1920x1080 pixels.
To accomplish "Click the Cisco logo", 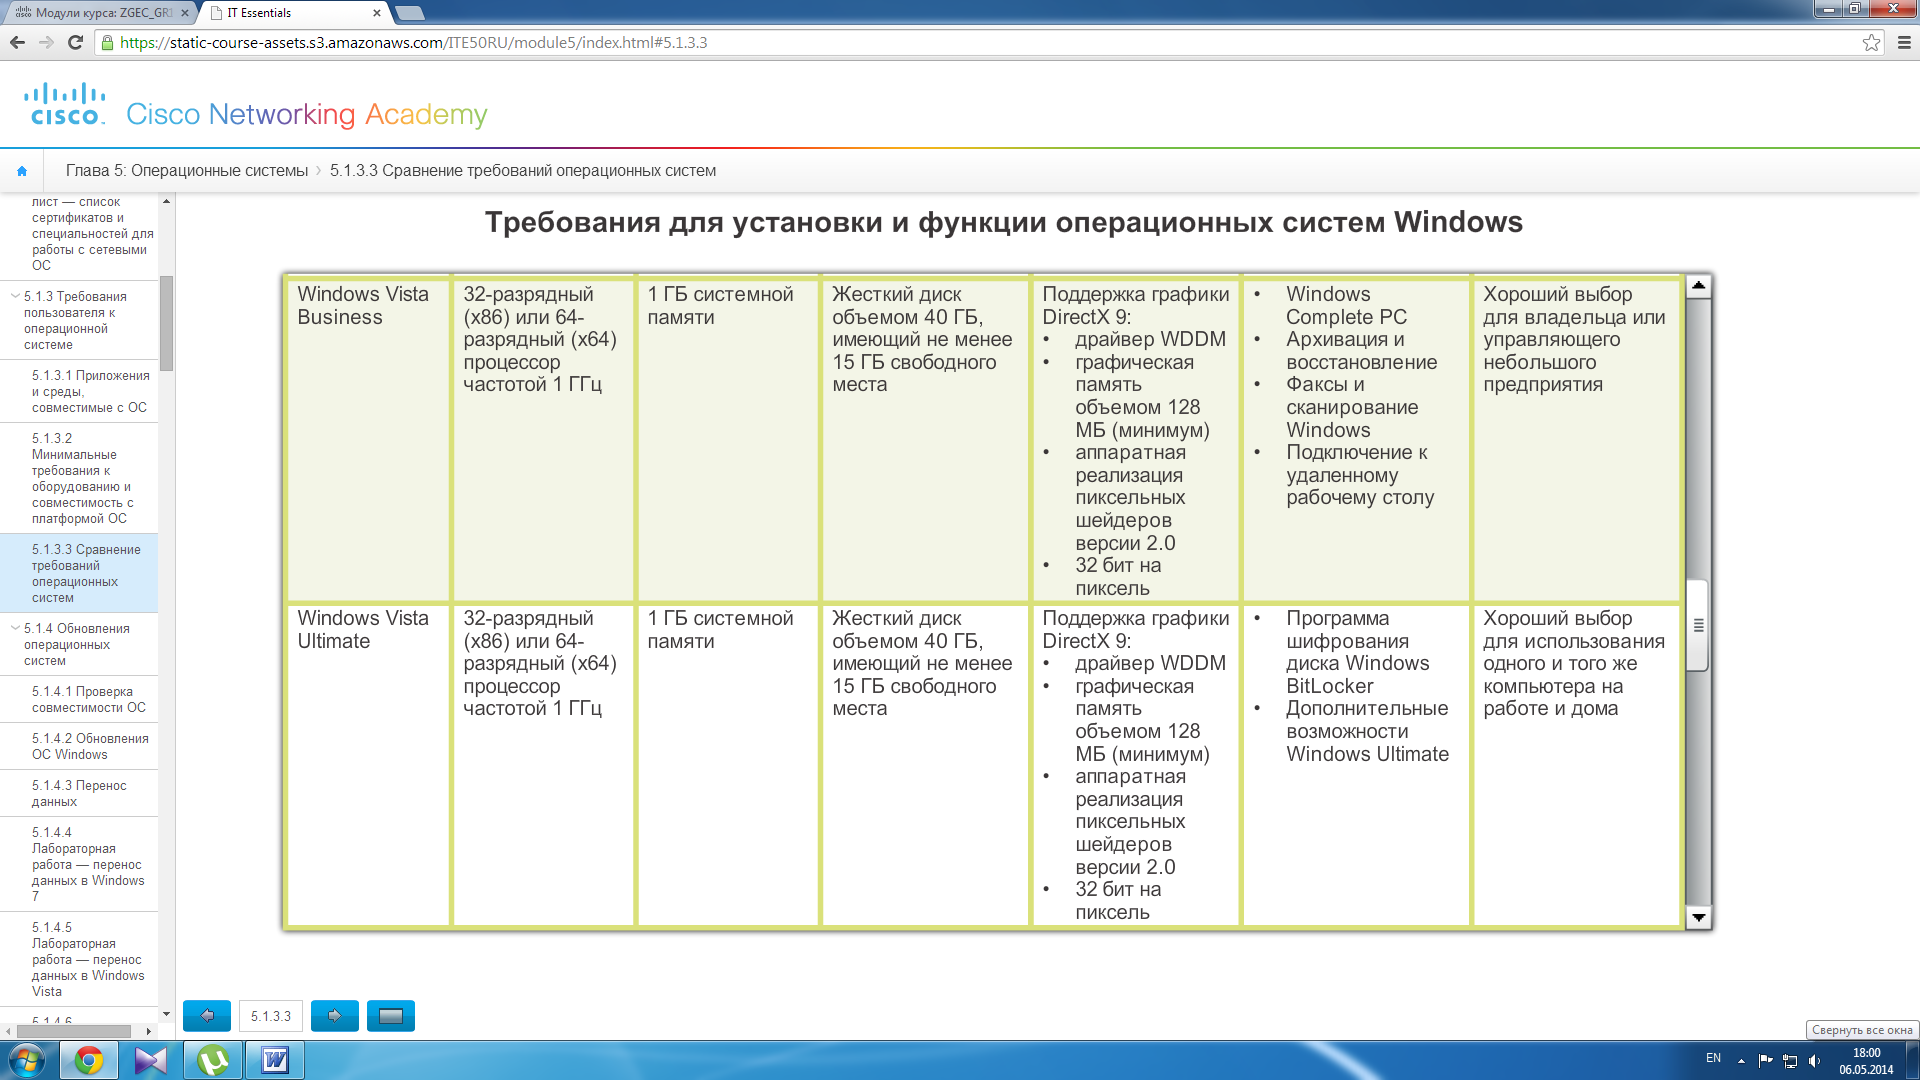I will tap(65, 104).
